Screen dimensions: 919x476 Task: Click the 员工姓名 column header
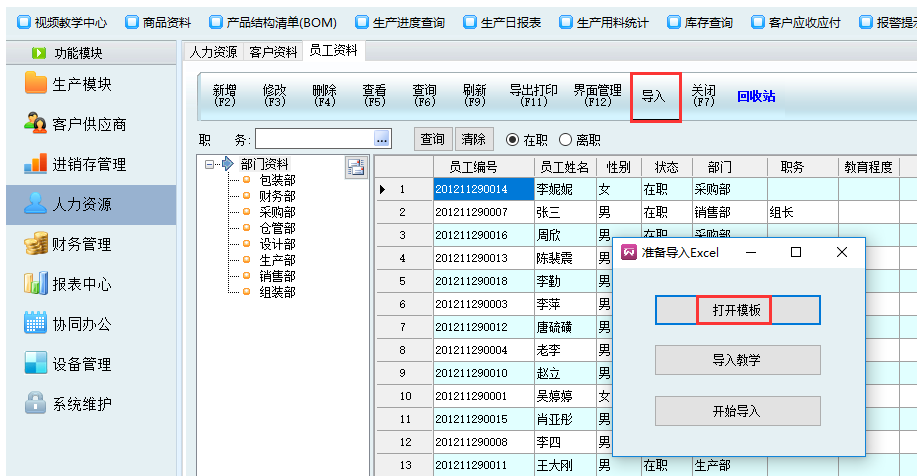[565, 167]
